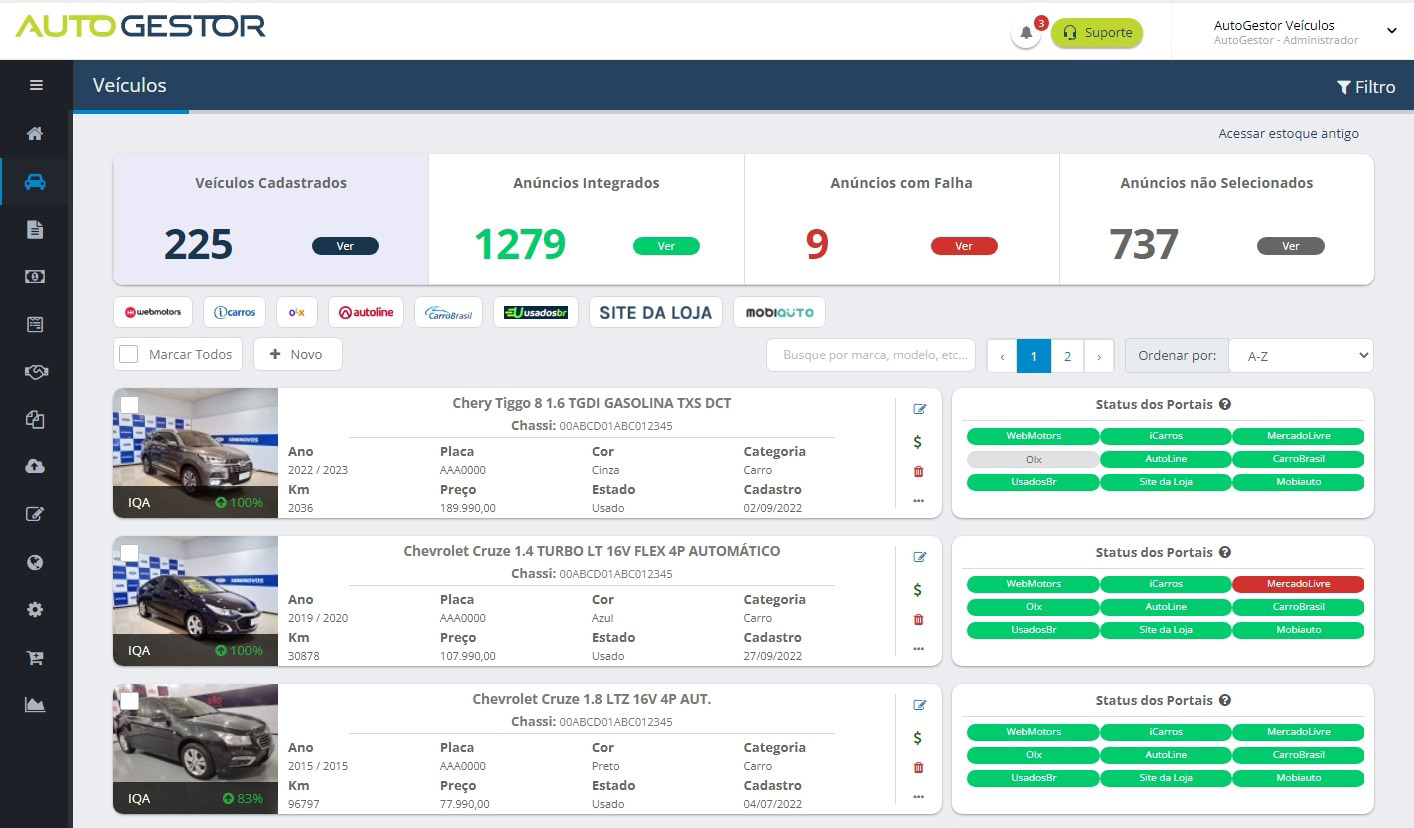Filter by the Mobiauto portal
The width and height of the screenshot is (1414, 828).
click(779, 312)
